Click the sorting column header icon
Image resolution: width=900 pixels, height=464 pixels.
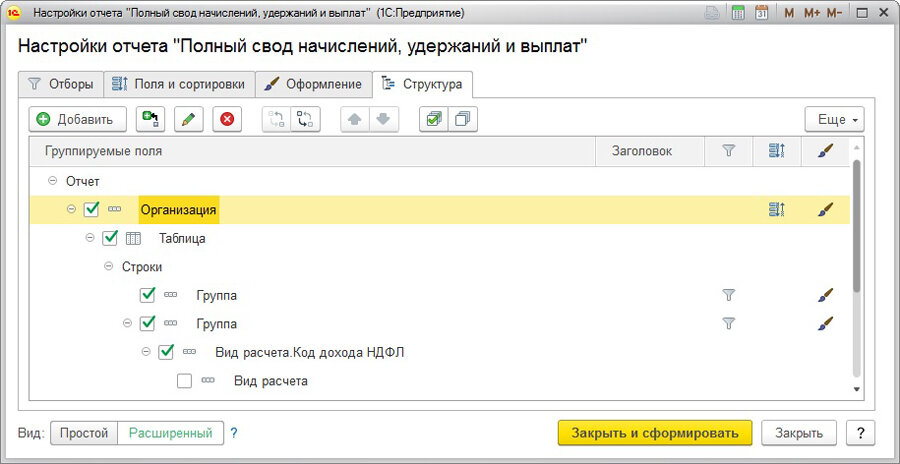[x=777, y=151]
